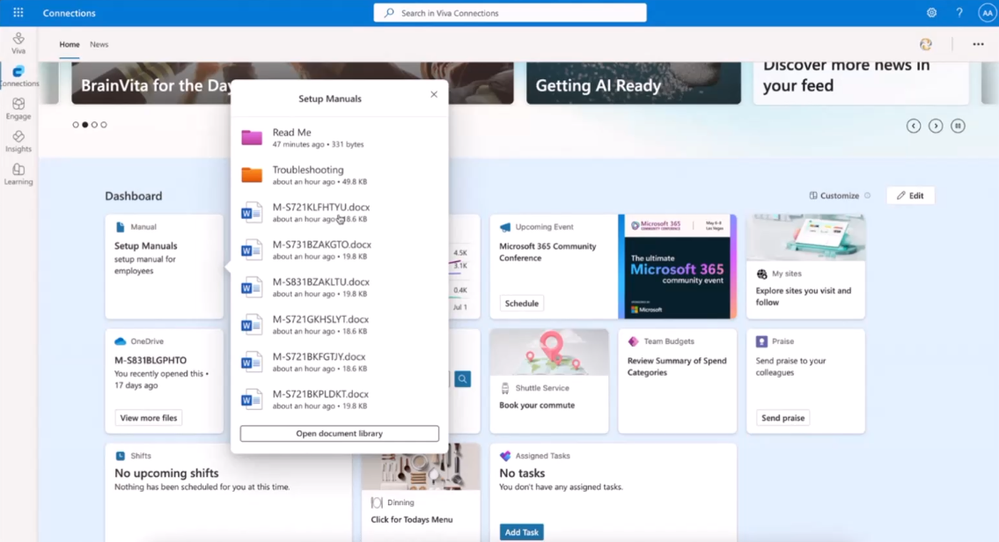
Task: Open Insights in the left sidebar
Action: pyautogui.click(x=18, y=141)
